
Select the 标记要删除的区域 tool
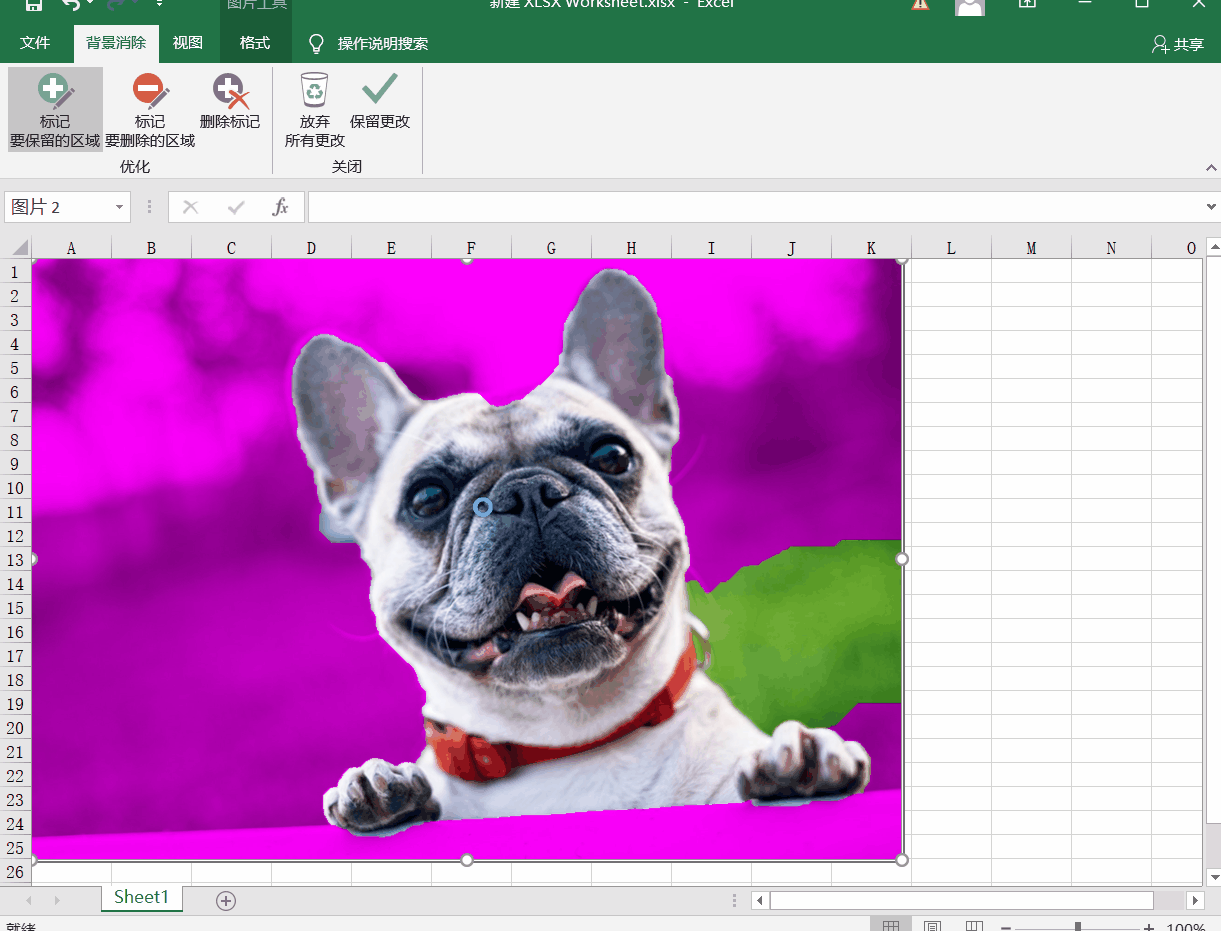click(x=150, y=110)
